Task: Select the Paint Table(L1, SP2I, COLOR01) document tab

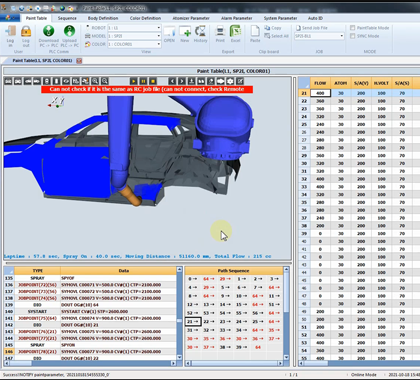Action: [42, 61]
